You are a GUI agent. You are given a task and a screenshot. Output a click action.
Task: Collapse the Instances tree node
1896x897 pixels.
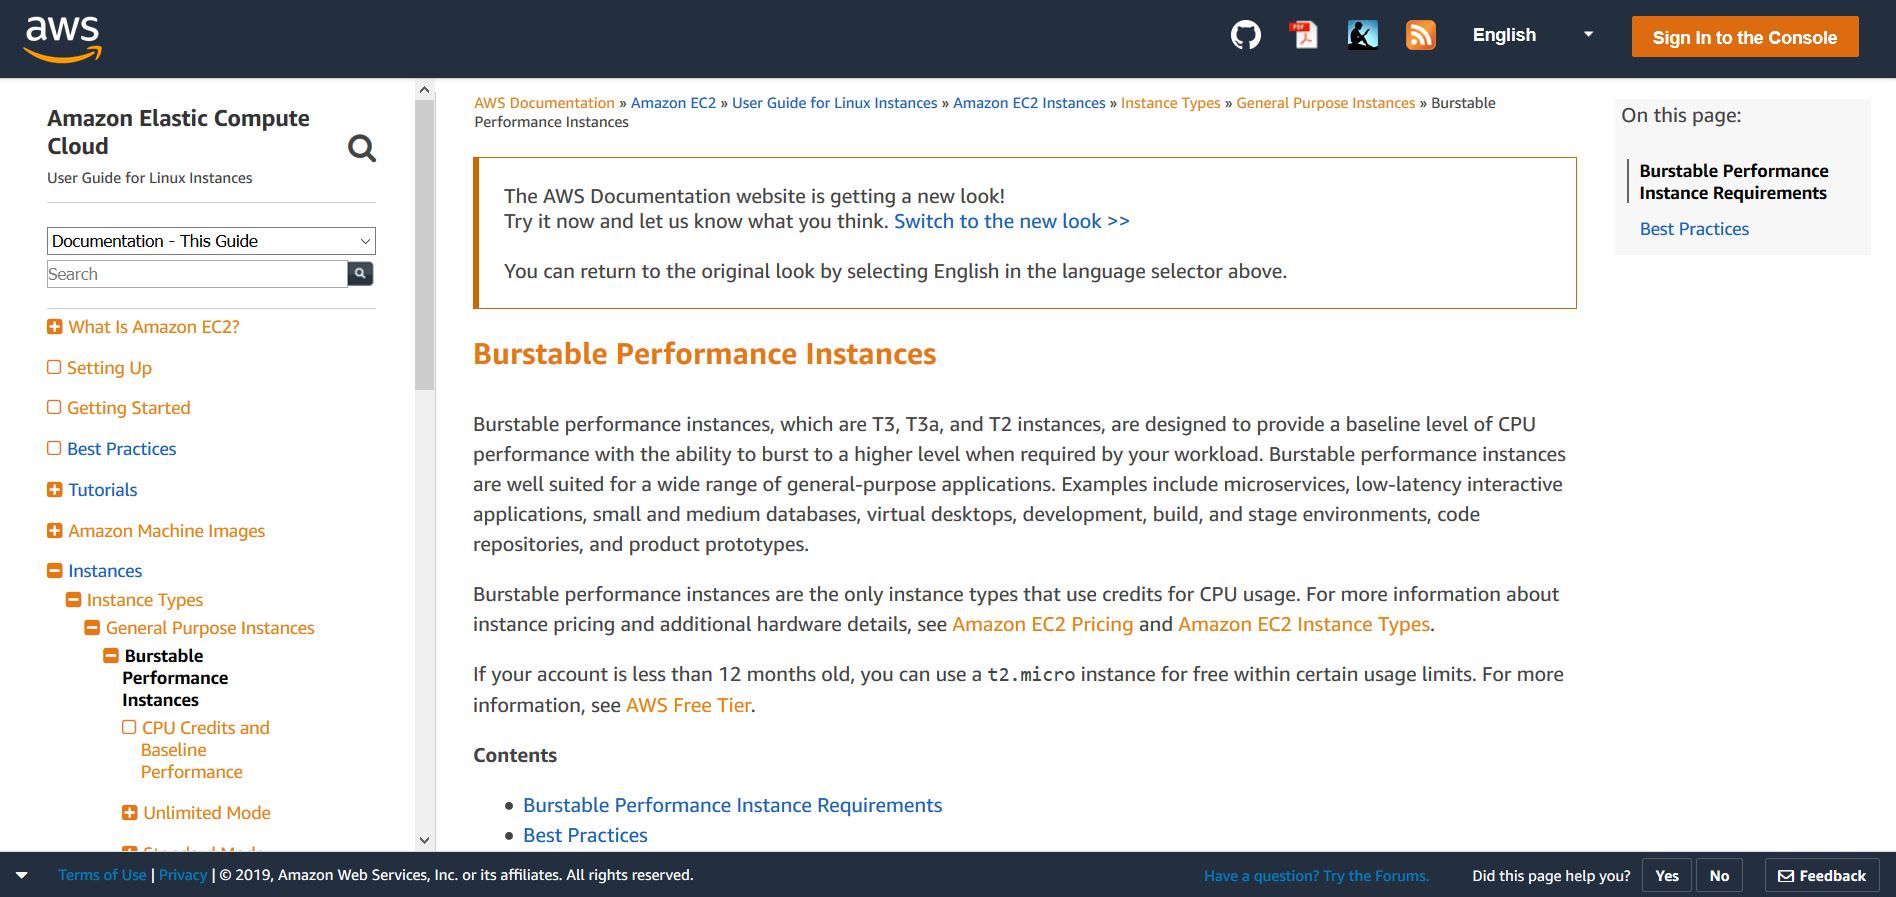pyautogui.click(x=55, y=571)
